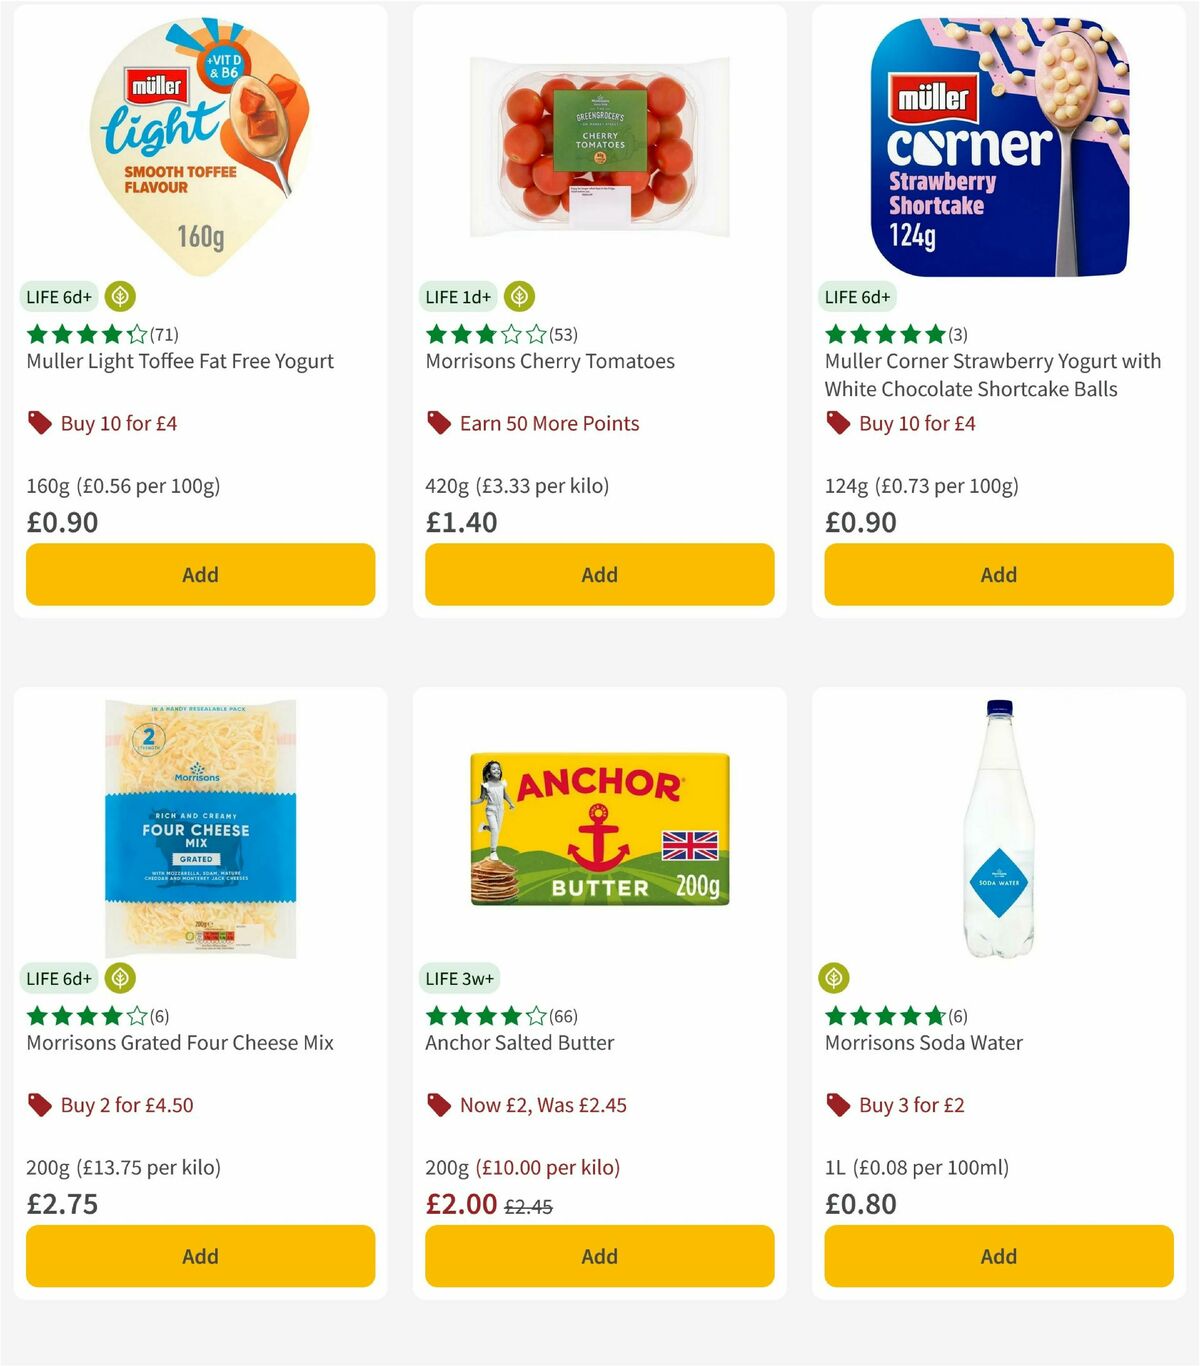Add Anchor Salted Butter to basket

pos(598,1256)
